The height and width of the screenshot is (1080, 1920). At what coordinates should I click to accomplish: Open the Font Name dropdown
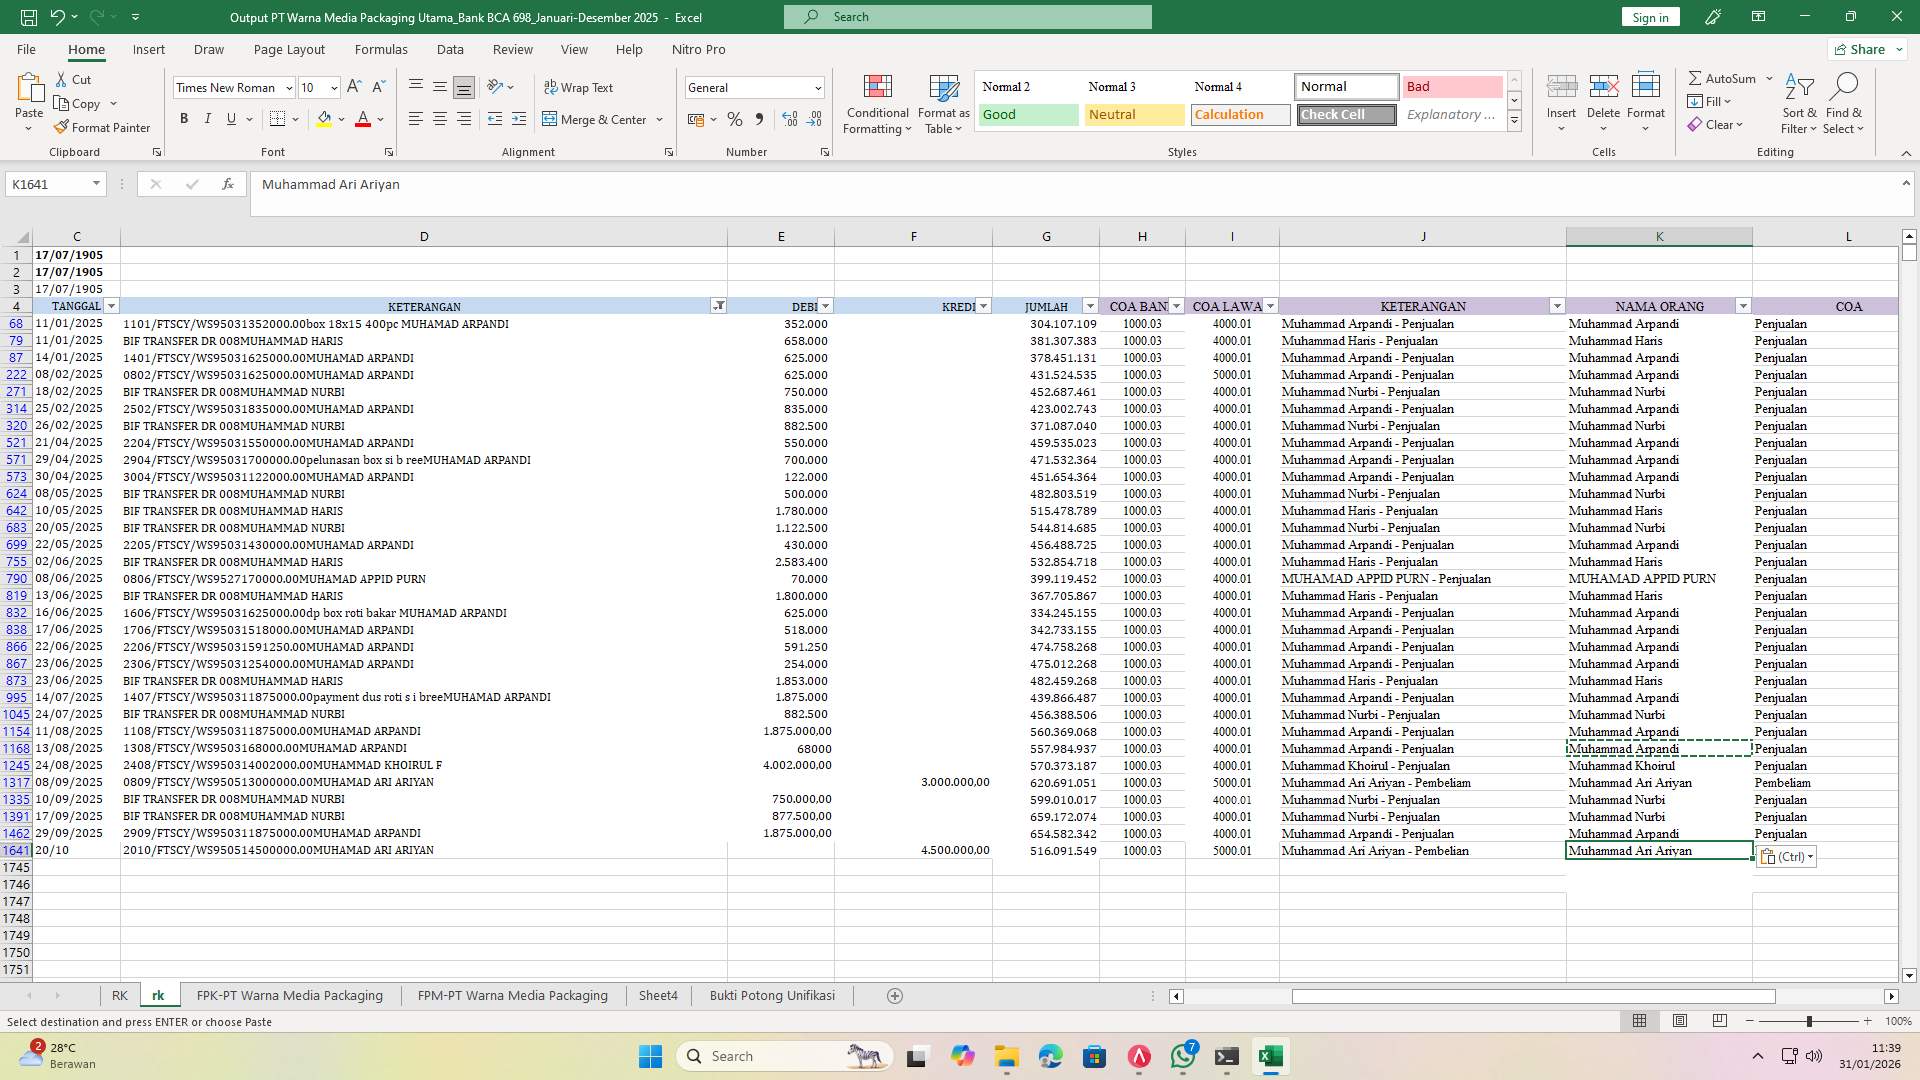click(228, 87)
